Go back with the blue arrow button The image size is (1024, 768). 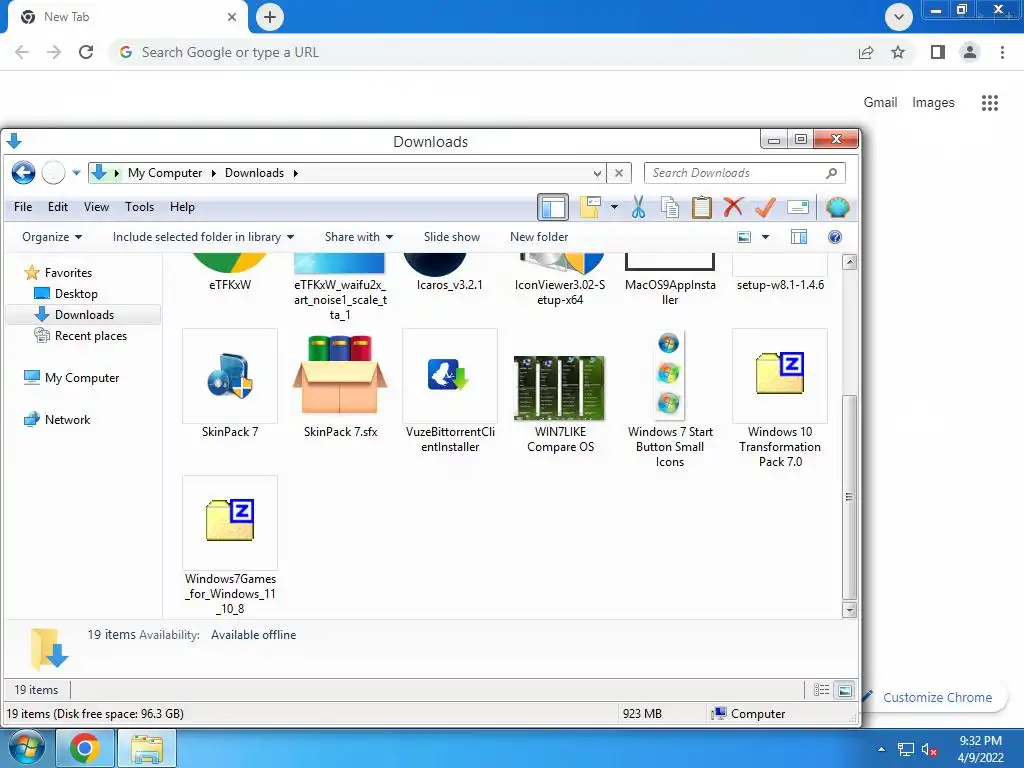point(24,173)
